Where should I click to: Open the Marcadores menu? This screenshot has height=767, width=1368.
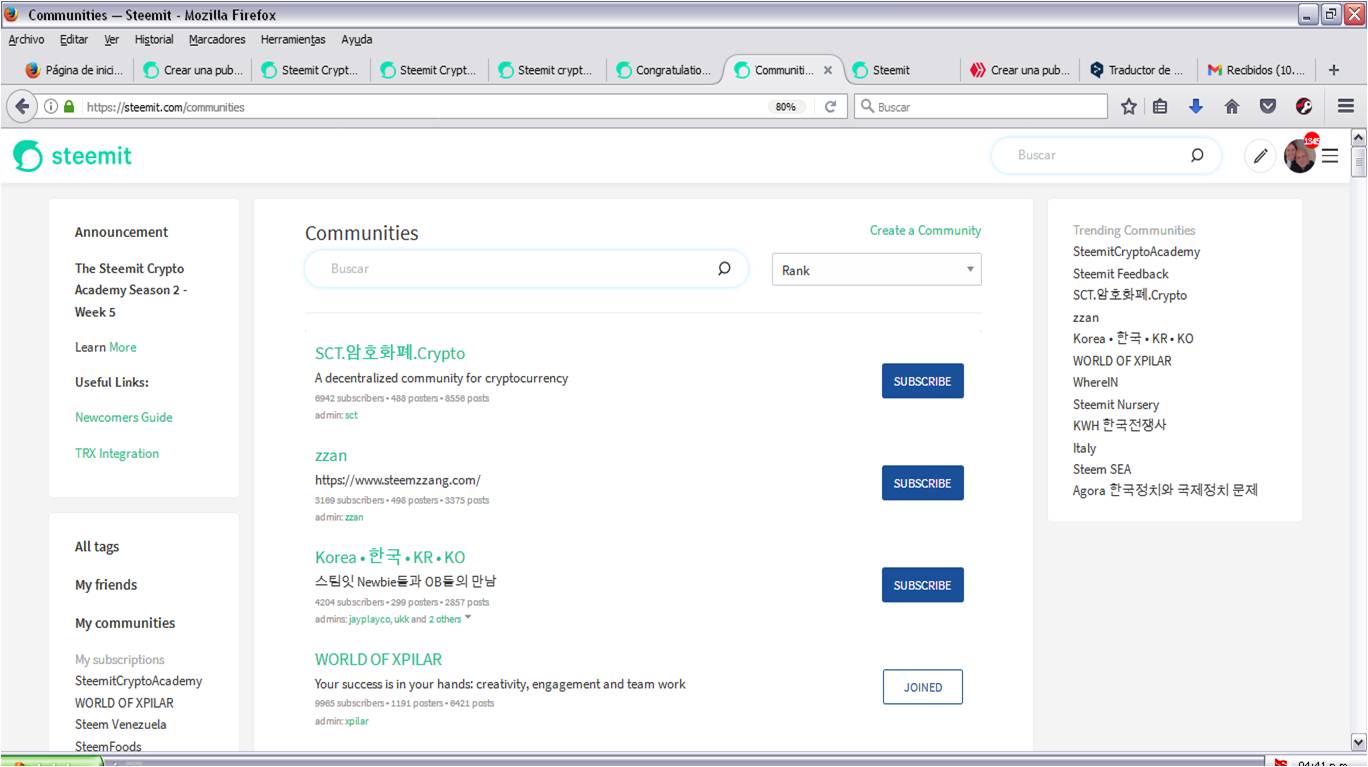click(x=217, y=40)
